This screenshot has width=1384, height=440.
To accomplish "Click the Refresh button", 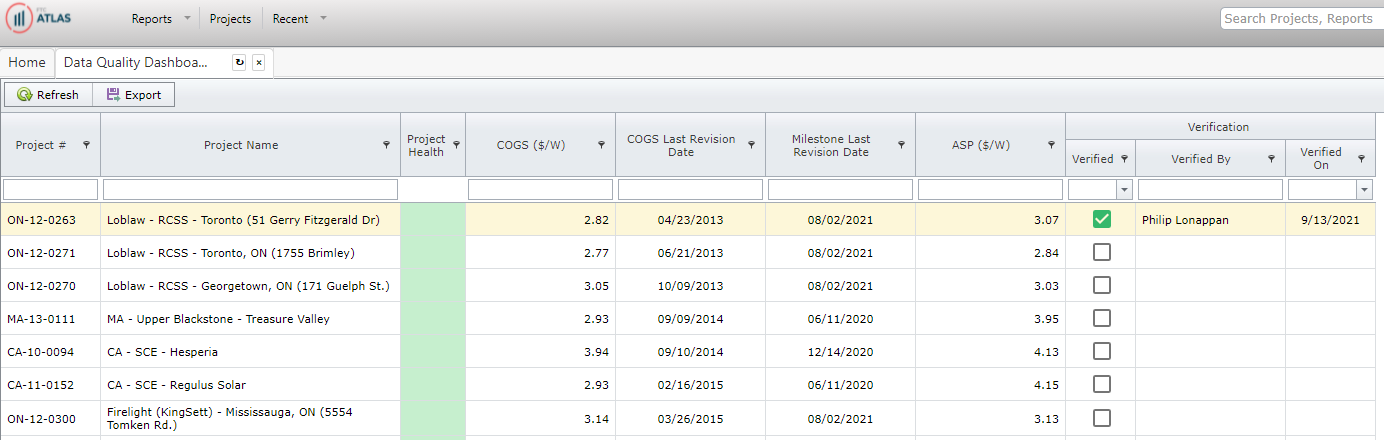I will pyautogui.click(x=48, y=95).
